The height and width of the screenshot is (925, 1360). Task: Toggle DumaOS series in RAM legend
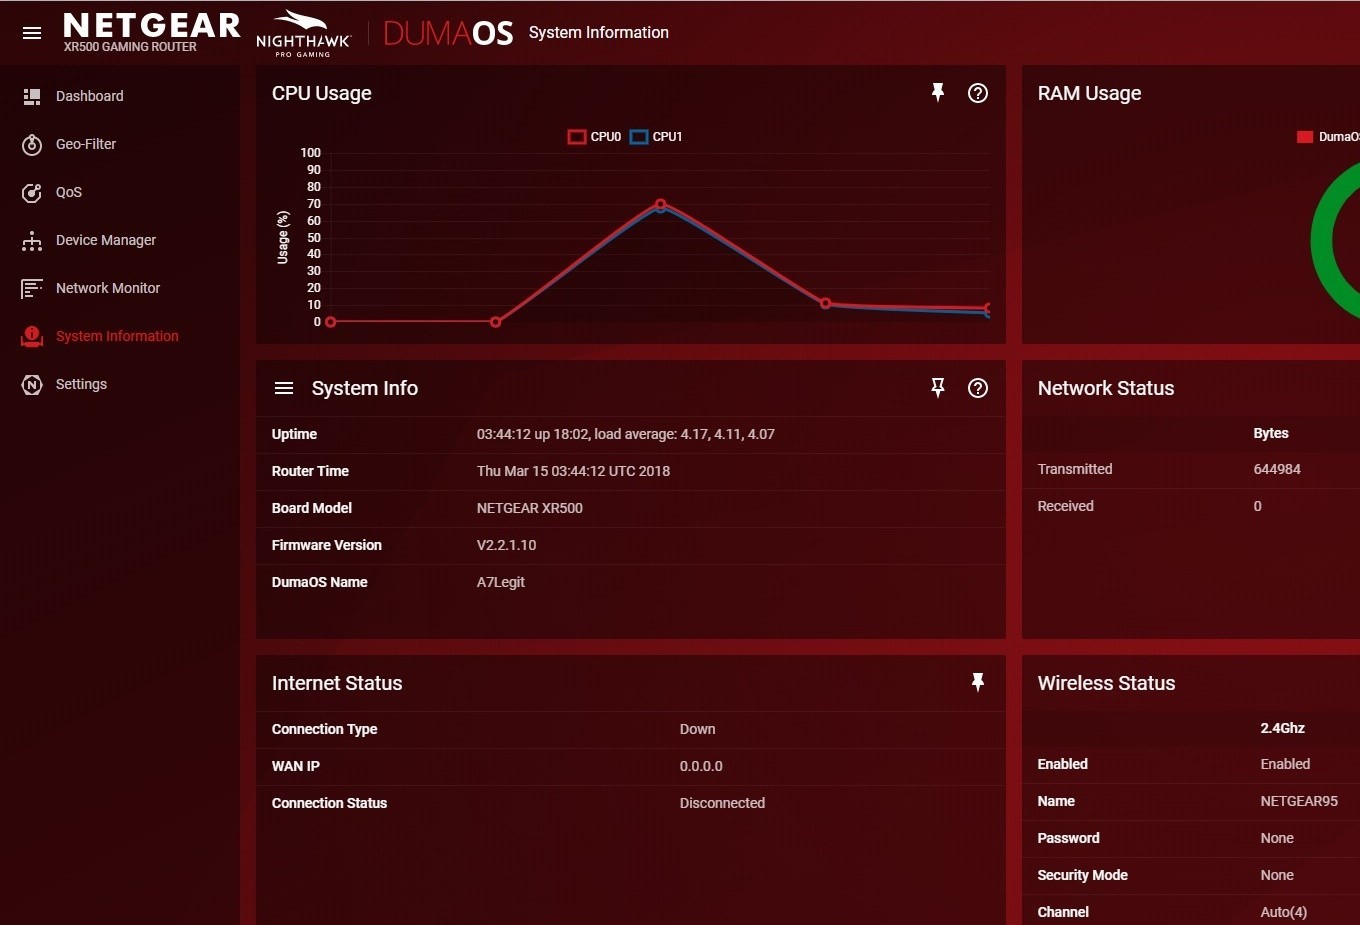(1328, 137)
